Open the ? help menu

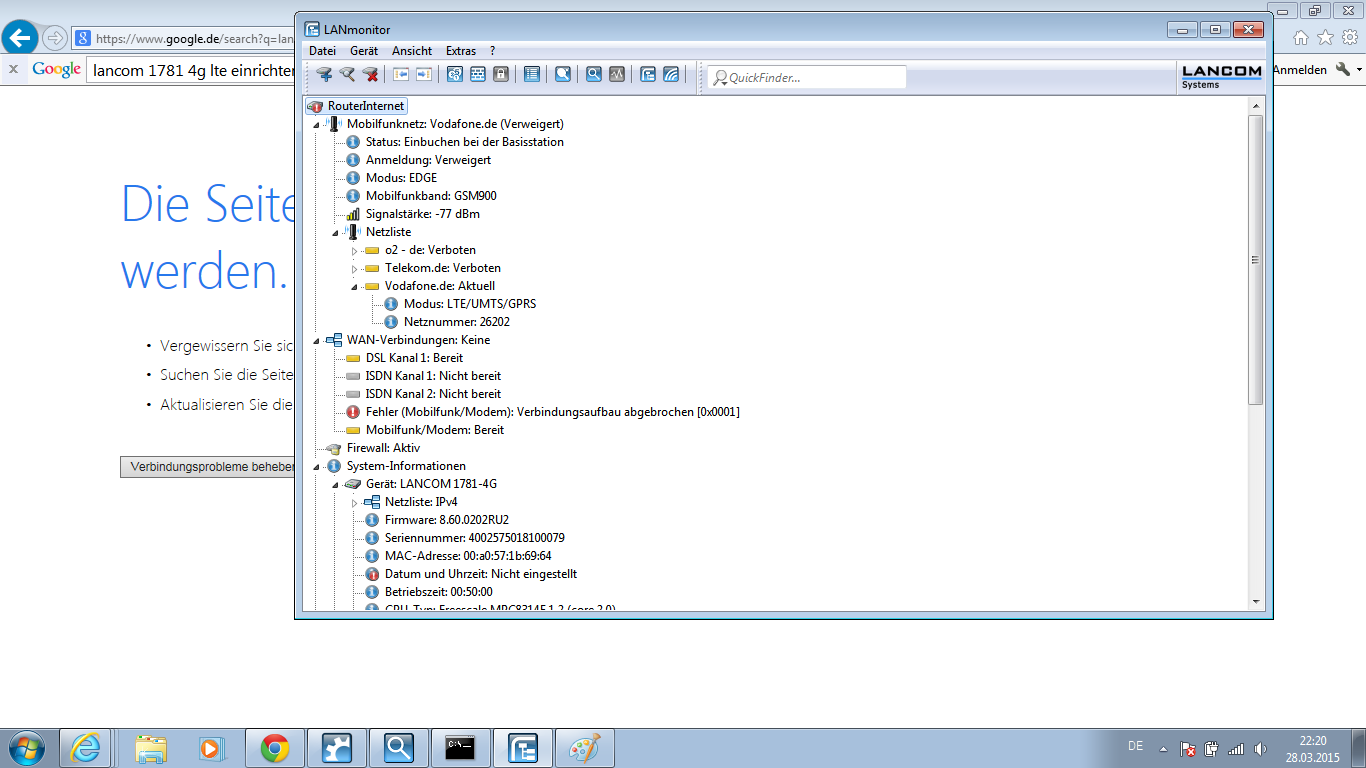click(492, 51)
